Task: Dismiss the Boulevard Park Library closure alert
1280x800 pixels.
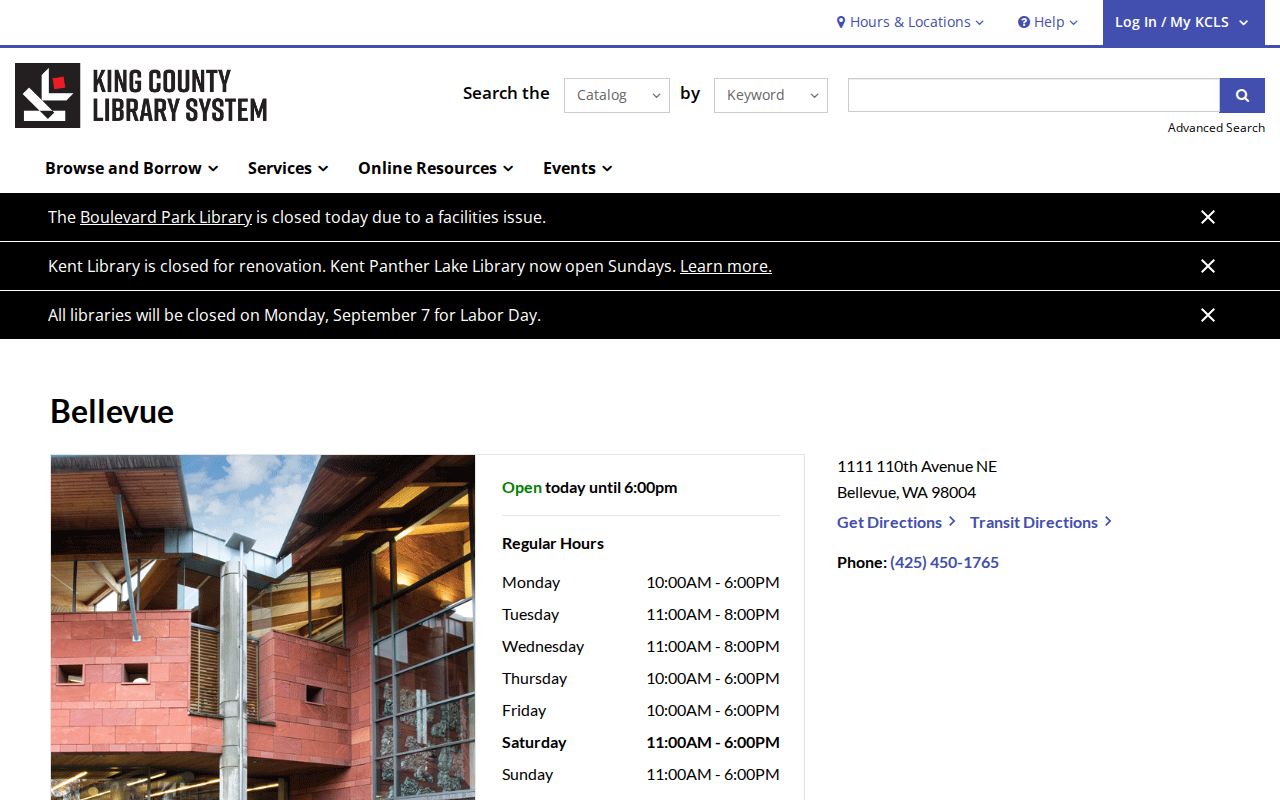Action: [1208, 217]
